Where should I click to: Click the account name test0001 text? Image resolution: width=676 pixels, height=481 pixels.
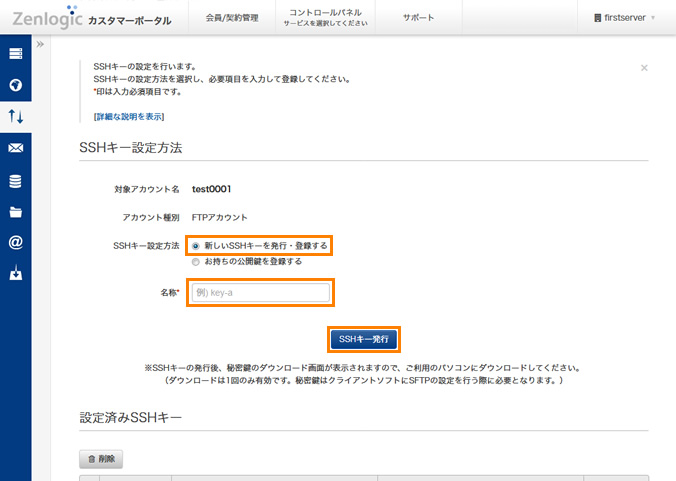point(212,189)
